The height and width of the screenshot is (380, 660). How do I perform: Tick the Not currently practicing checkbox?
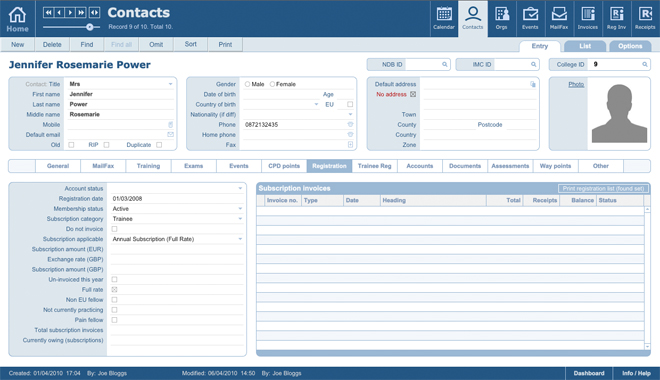[x=114, y=310]
